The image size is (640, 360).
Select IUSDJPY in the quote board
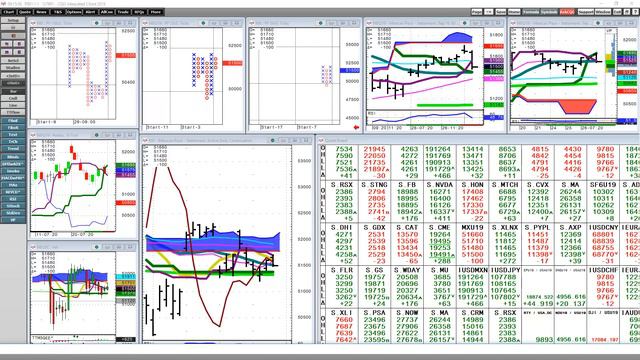click(x=505, y=270)
